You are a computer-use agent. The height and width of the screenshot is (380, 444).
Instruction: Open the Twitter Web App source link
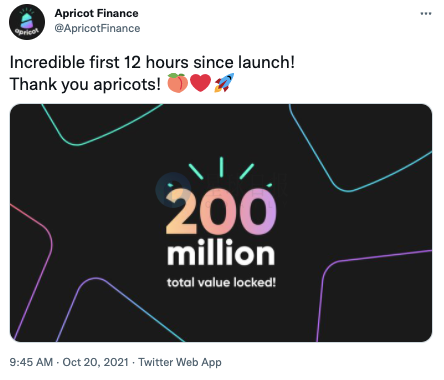coord(180,362)
